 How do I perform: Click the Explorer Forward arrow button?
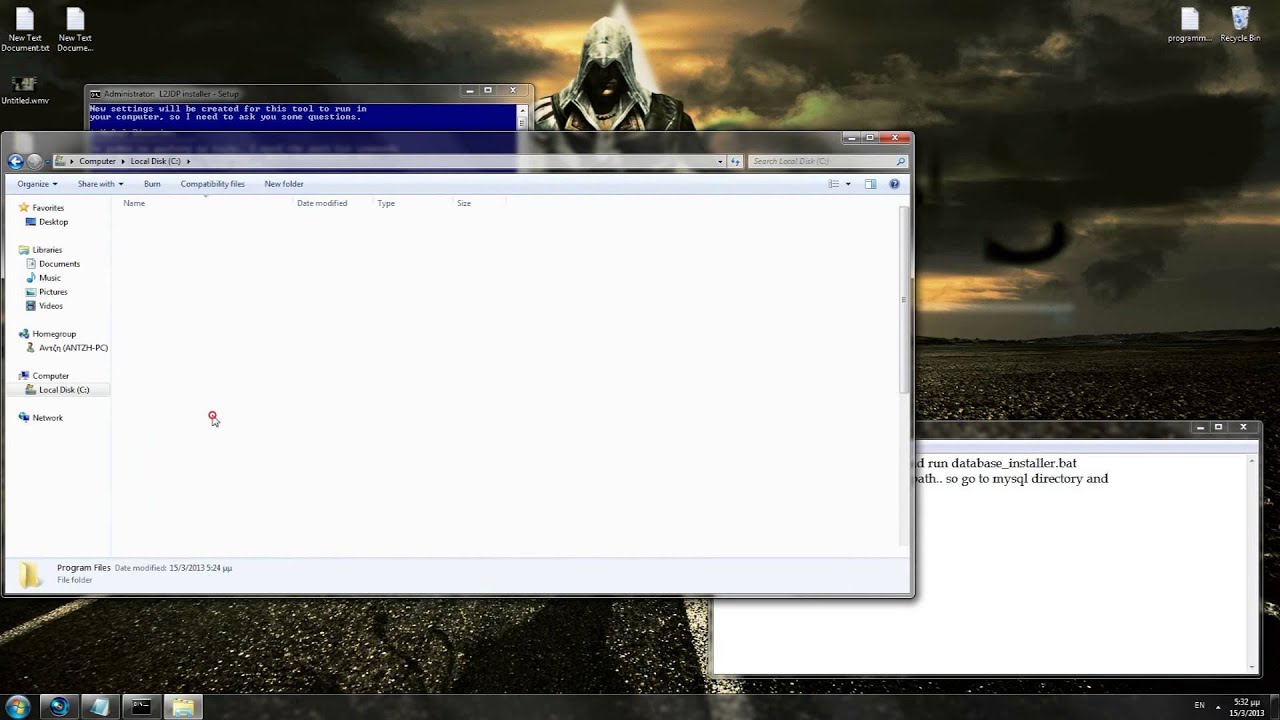click(x=35, y=161)
